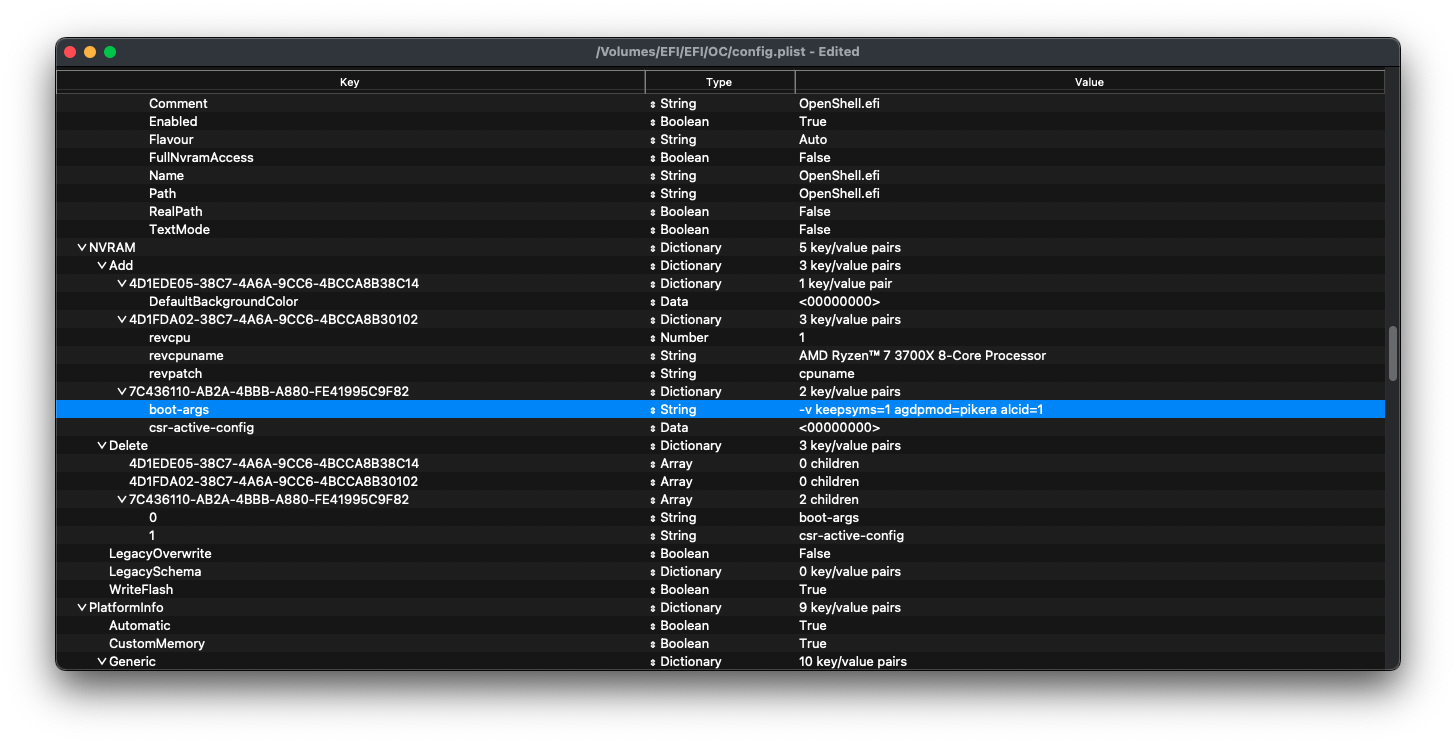Viewport: 1456px width, 744px height.
Task: Collapse the PlatformInfo section
Action: click(x=82, y=608)
